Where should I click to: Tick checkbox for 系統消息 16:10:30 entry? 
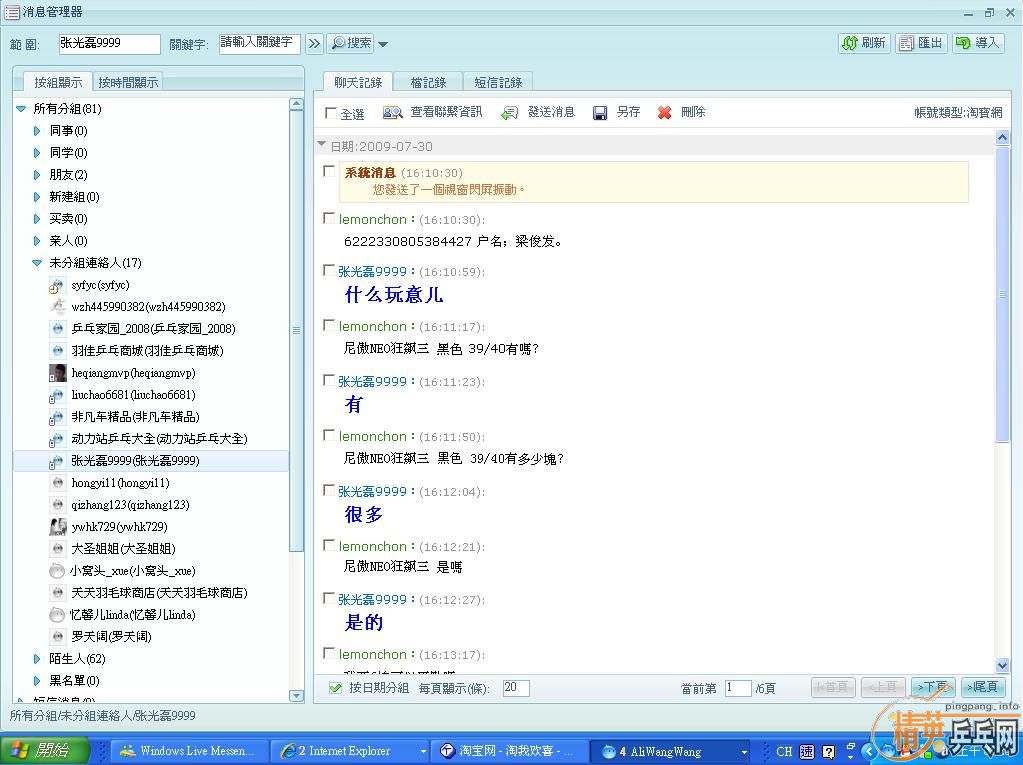coord(329,172)
